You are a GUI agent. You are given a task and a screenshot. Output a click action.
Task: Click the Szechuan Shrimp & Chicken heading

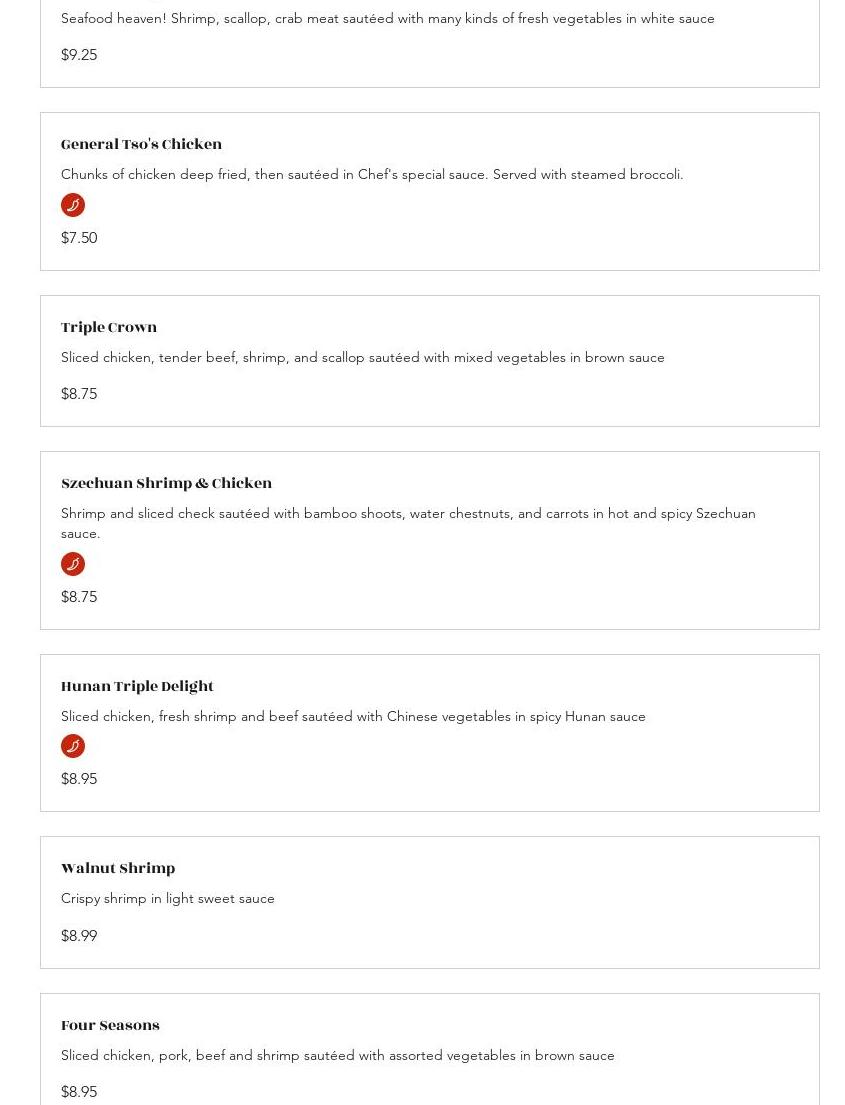tap(166, 484)
